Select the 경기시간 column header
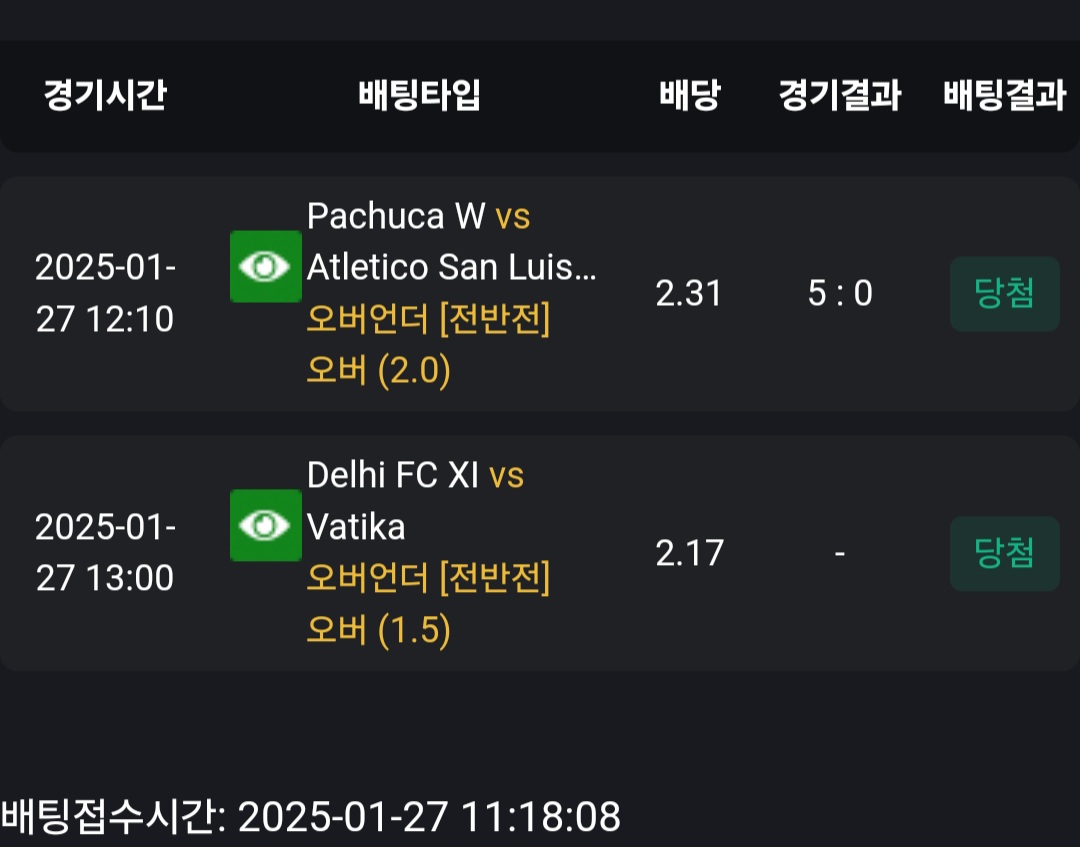The height and width of the screenshot is (847, 1080). point(105,96)
